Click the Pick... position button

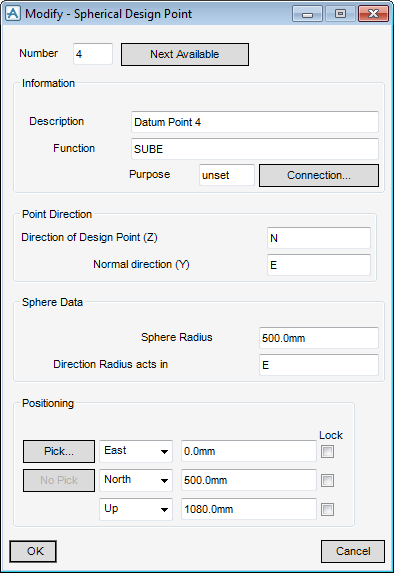pyautogui.click(x=59, y=451)
